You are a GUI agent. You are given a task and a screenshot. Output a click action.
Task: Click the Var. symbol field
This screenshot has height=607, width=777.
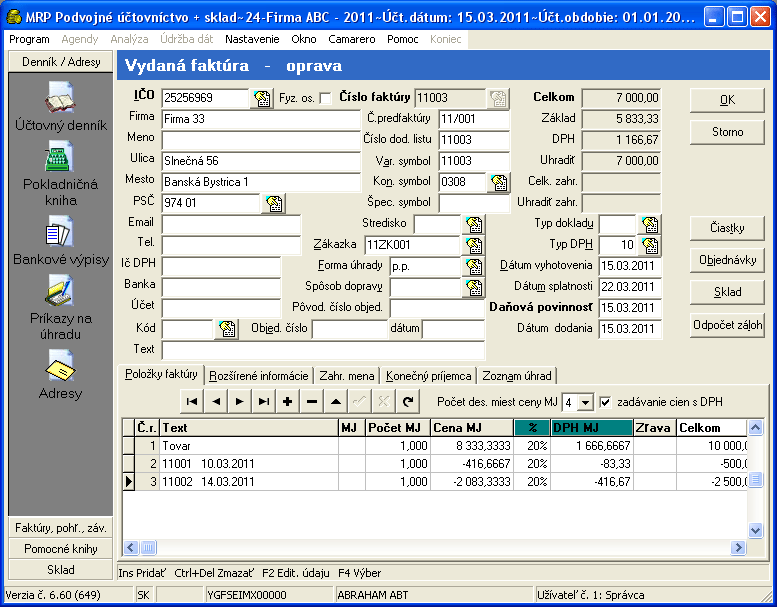pyautogui.click(x=474, y=161)
